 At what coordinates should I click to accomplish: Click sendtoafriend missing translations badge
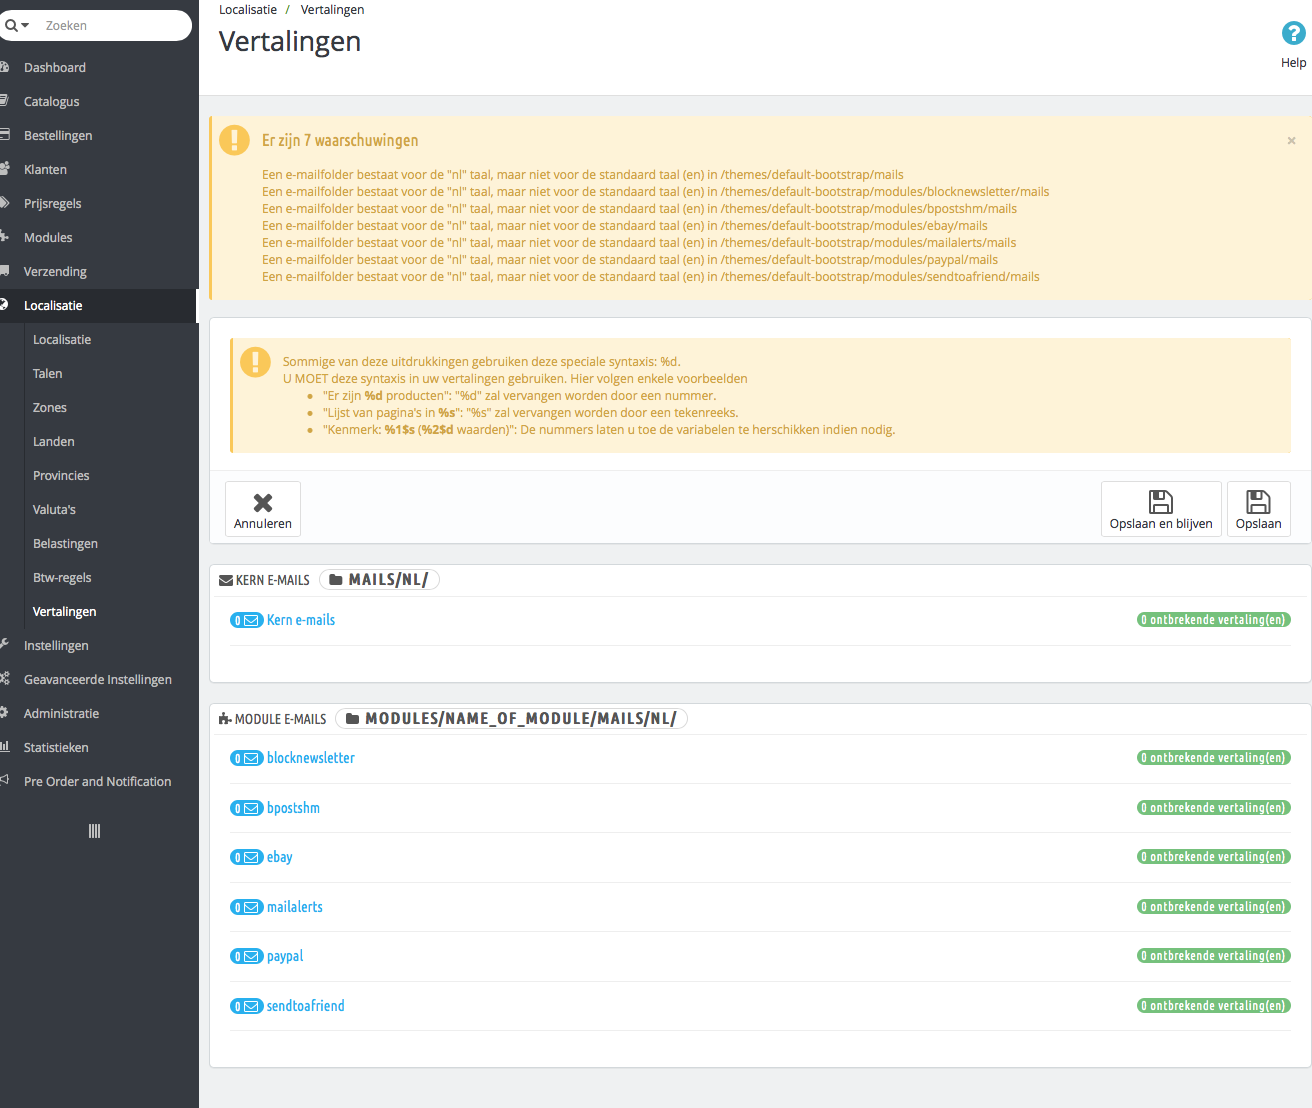(1214, 1006)
